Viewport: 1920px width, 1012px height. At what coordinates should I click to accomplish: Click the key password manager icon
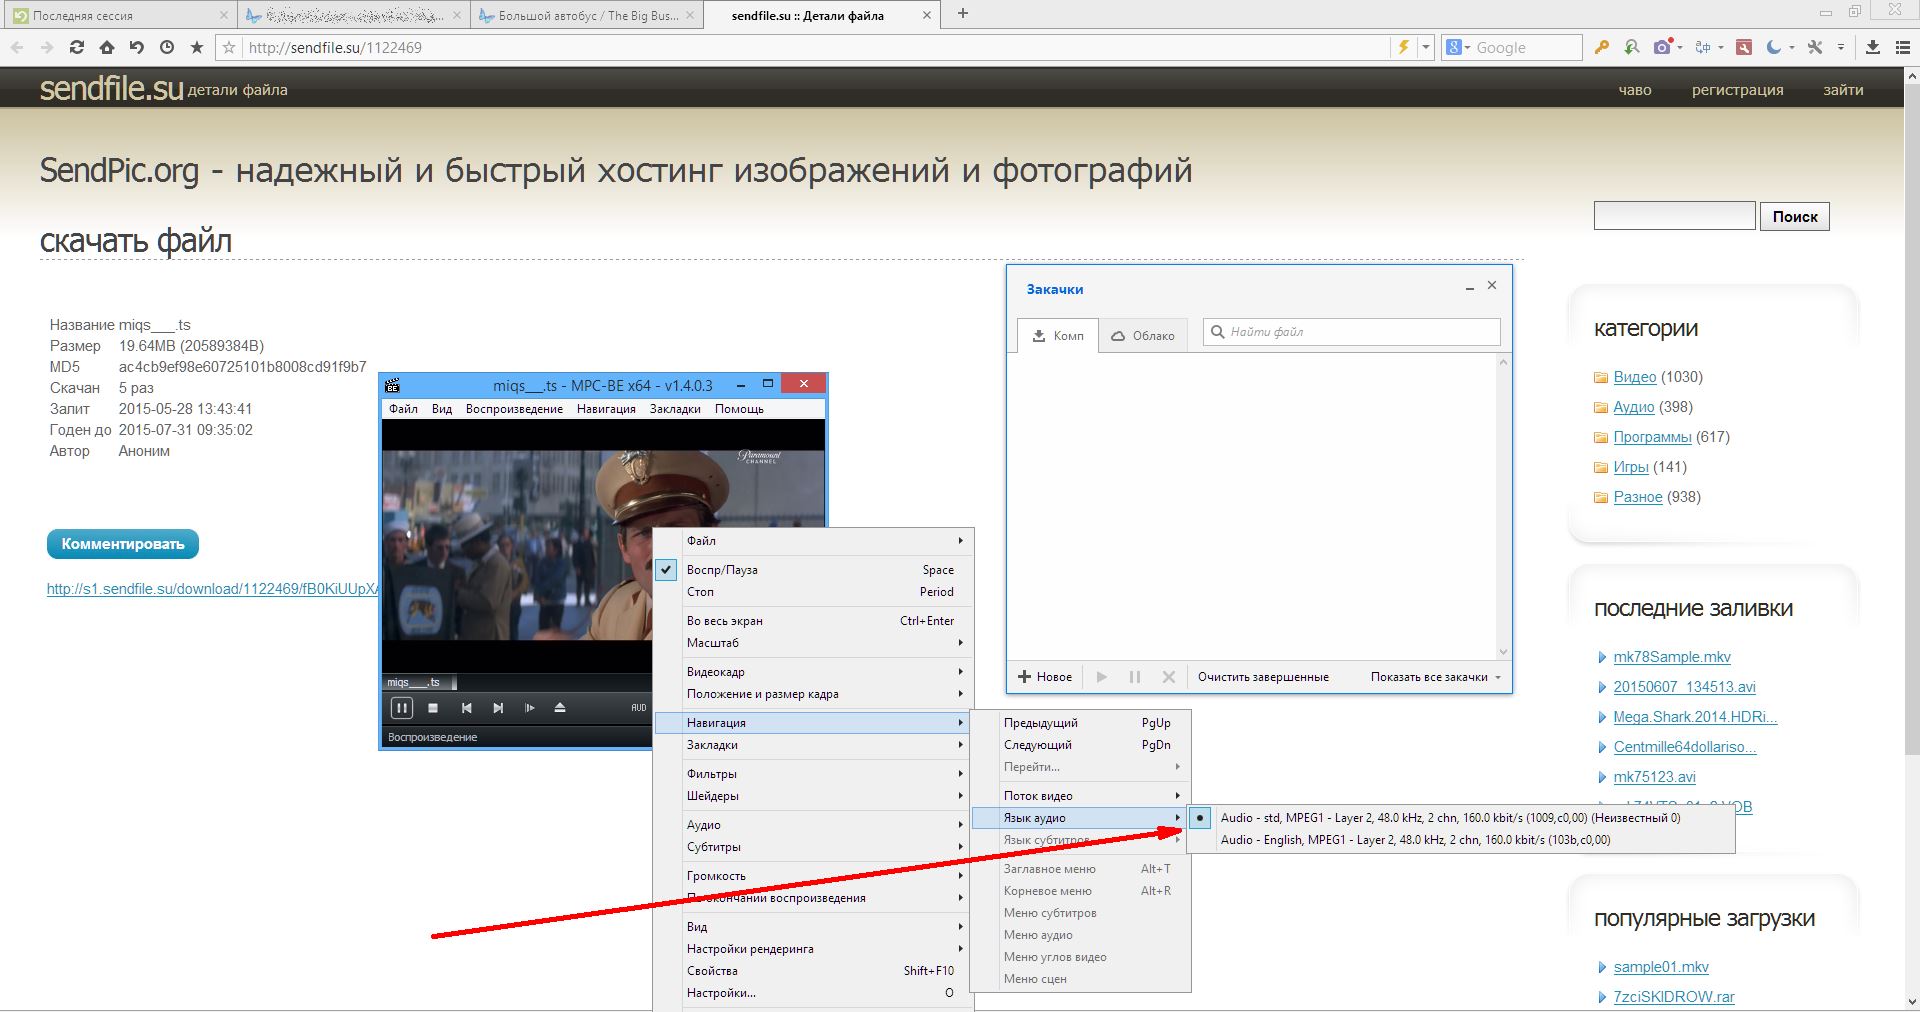[x=1602, y=47]
